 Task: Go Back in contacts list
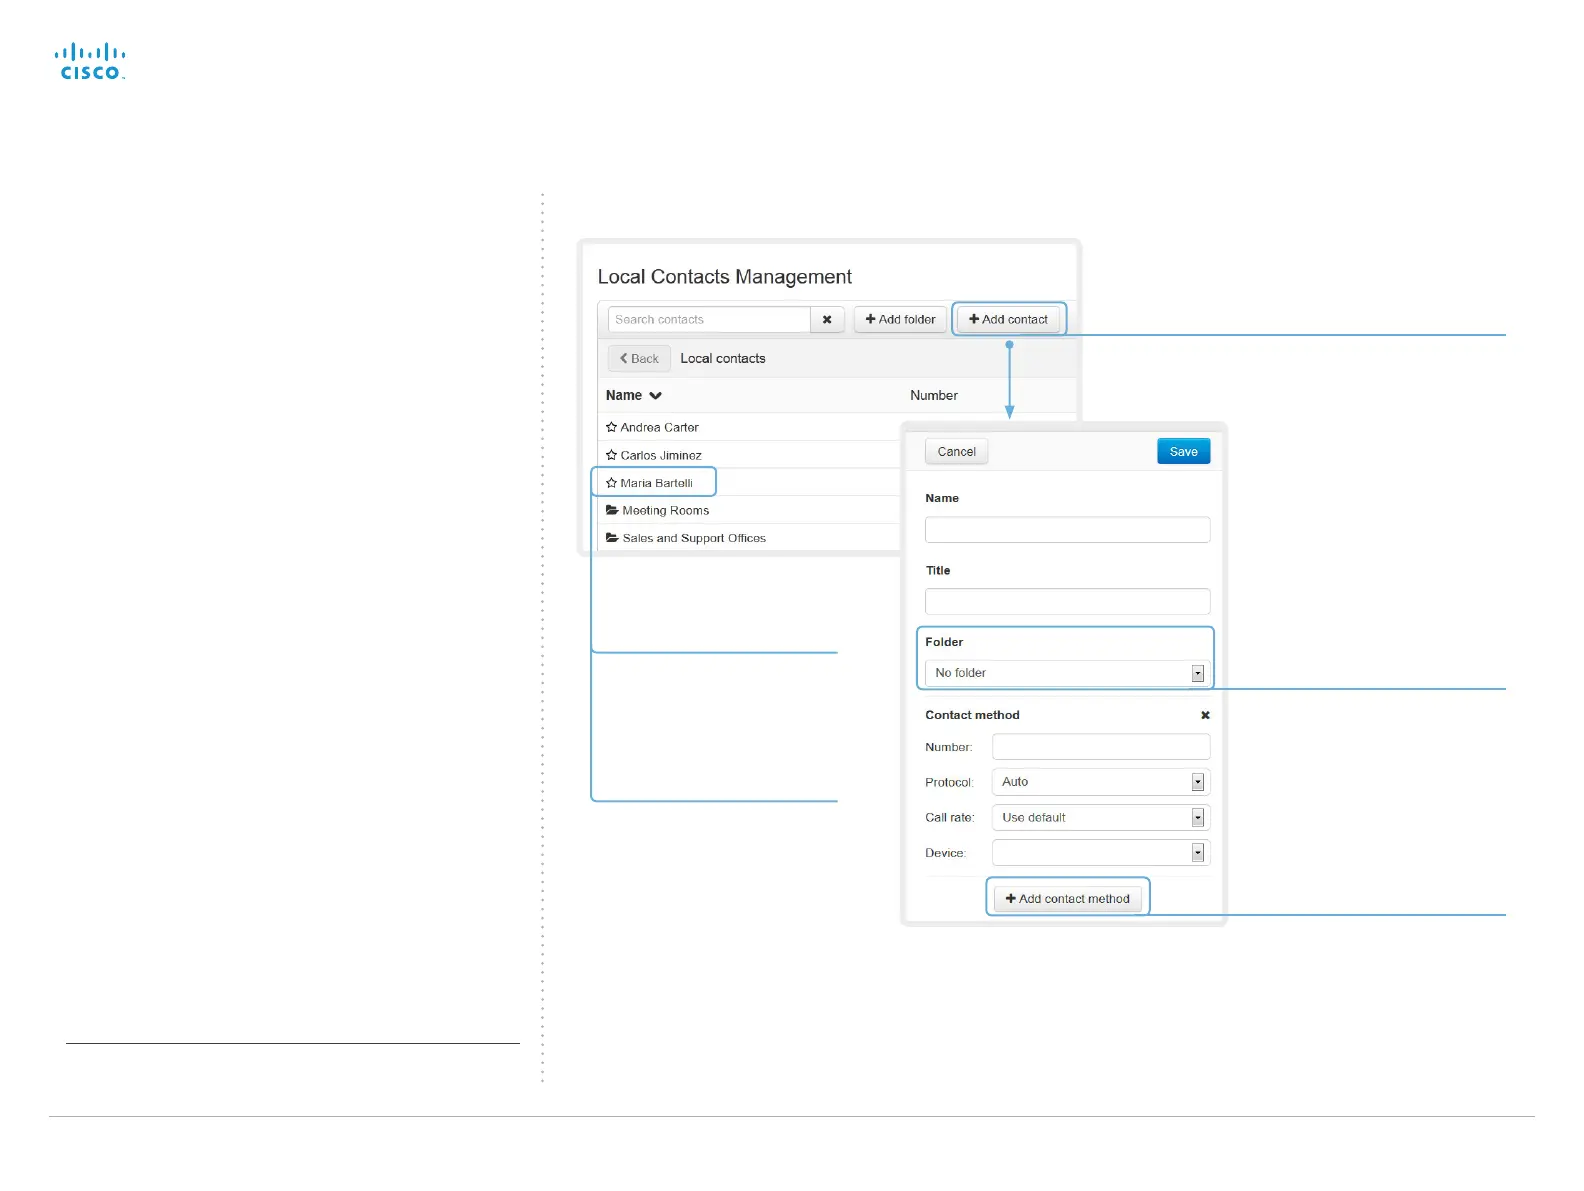tap(639, 359)
